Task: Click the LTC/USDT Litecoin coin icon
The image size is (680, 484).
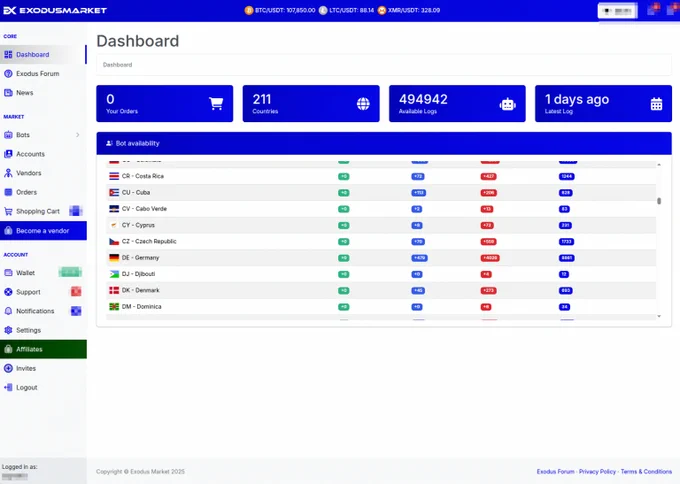Action: (323, 10)
